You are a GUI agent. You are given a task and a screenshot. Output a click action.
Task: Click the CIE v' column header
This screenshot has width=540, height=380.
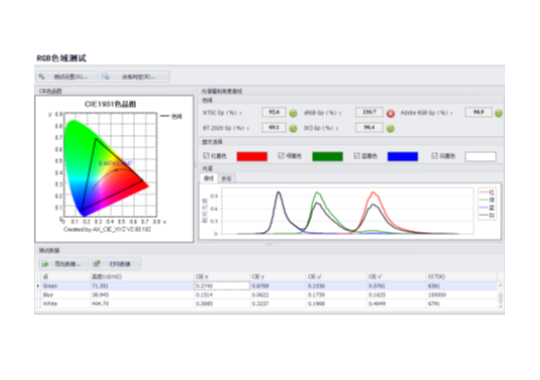click(x=396, y=277)
